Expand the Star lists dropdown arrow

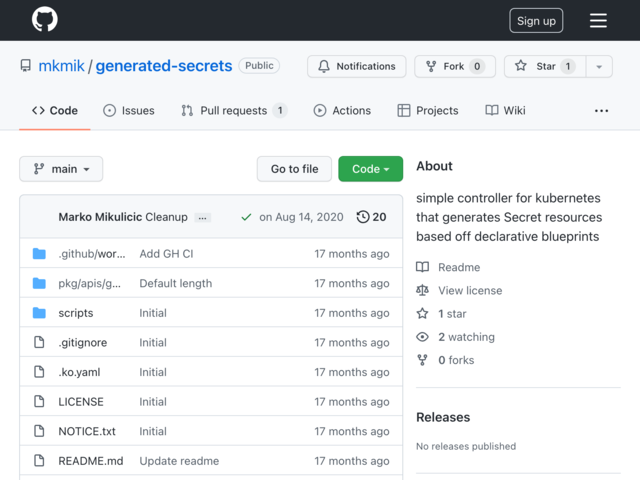(599, 66)
